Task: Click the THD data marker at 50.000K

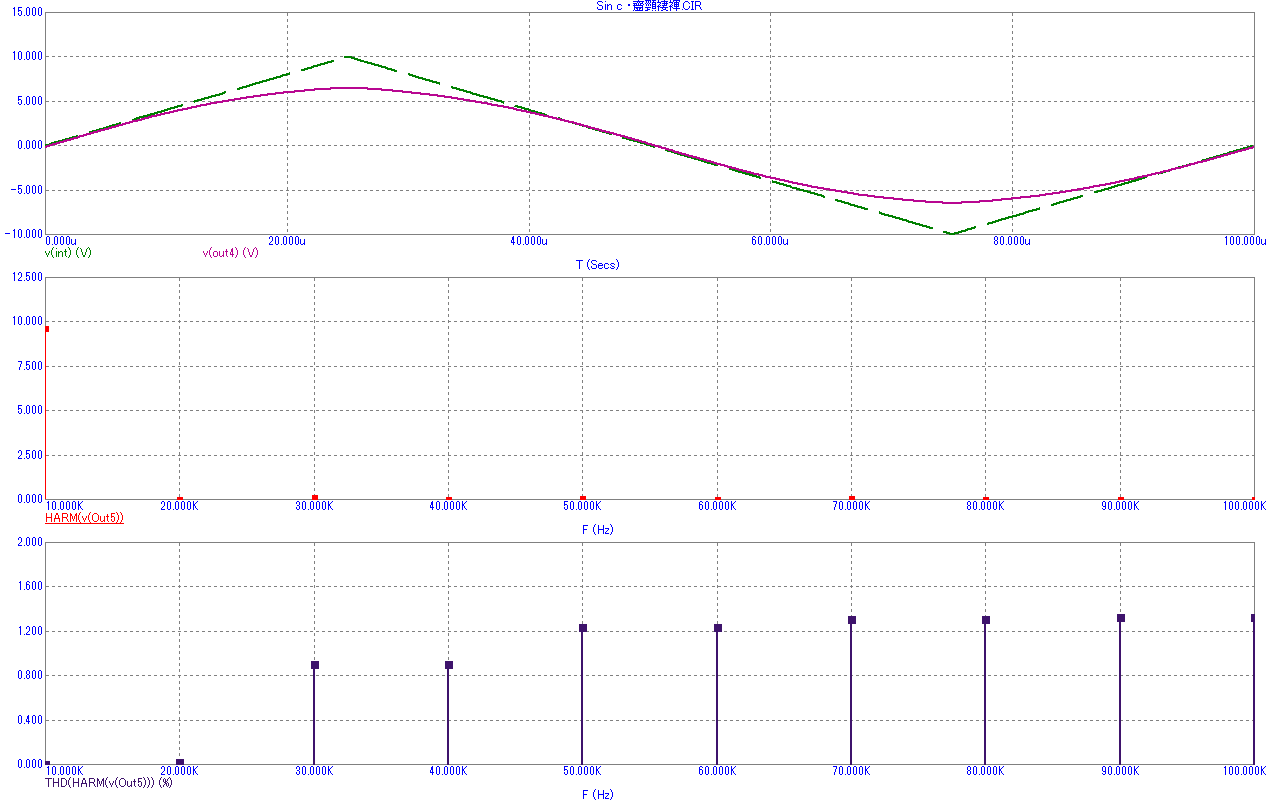Action: [582, 628]
